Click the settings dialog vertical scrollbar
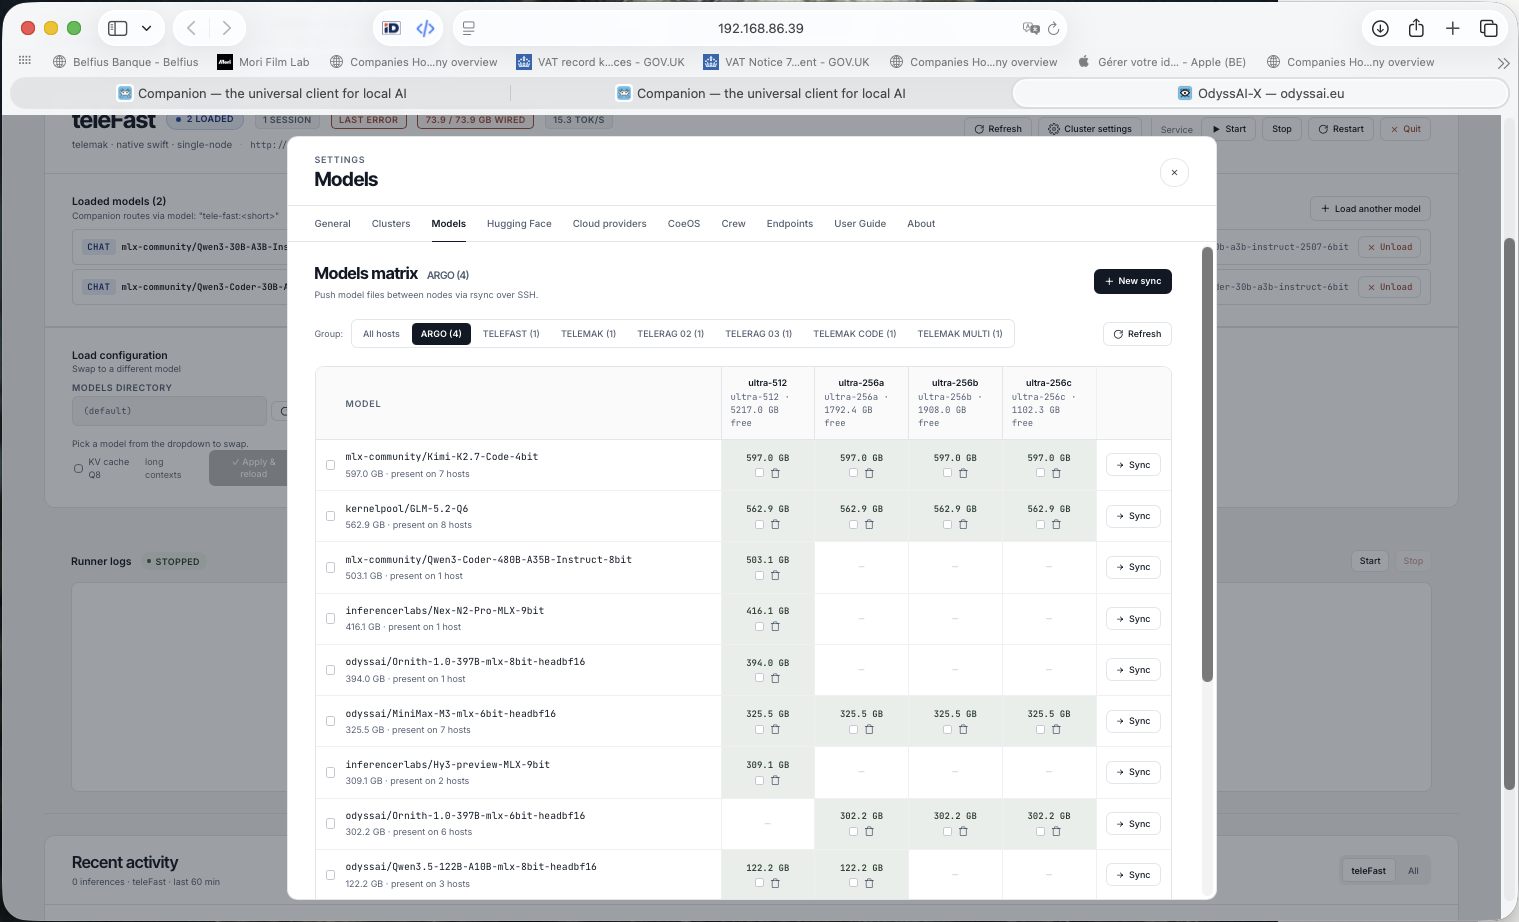The height and width of the screenshot is (922, 1519). click(1207, 464)
